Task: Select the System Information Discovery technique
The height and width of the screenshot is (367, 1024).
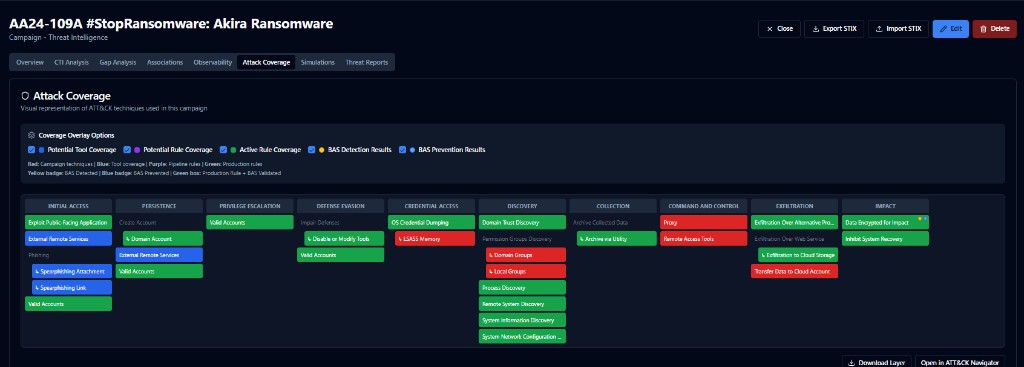Action: tap(522, 320)
